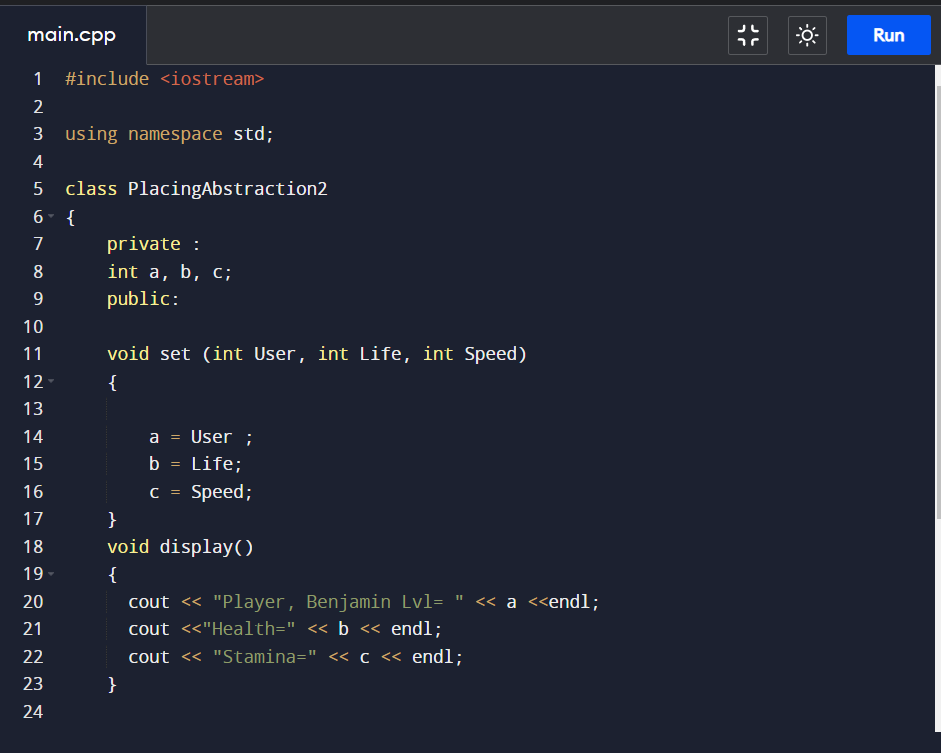941x753 pixels.
Task: Click the 'public:' keyword on line 9
Action: click(x=143, y=299)
